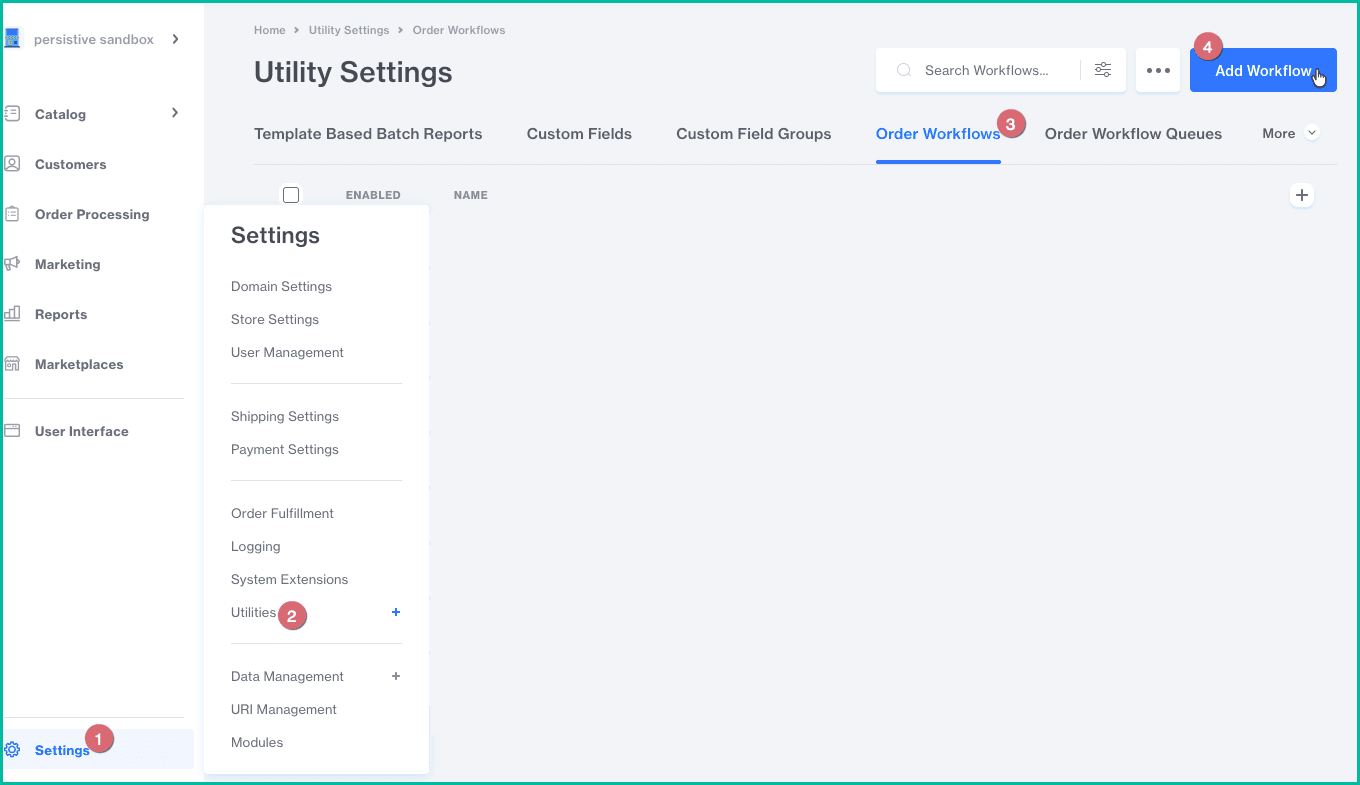
Task: Click the search magnifier icon
Action: (904, 70)
